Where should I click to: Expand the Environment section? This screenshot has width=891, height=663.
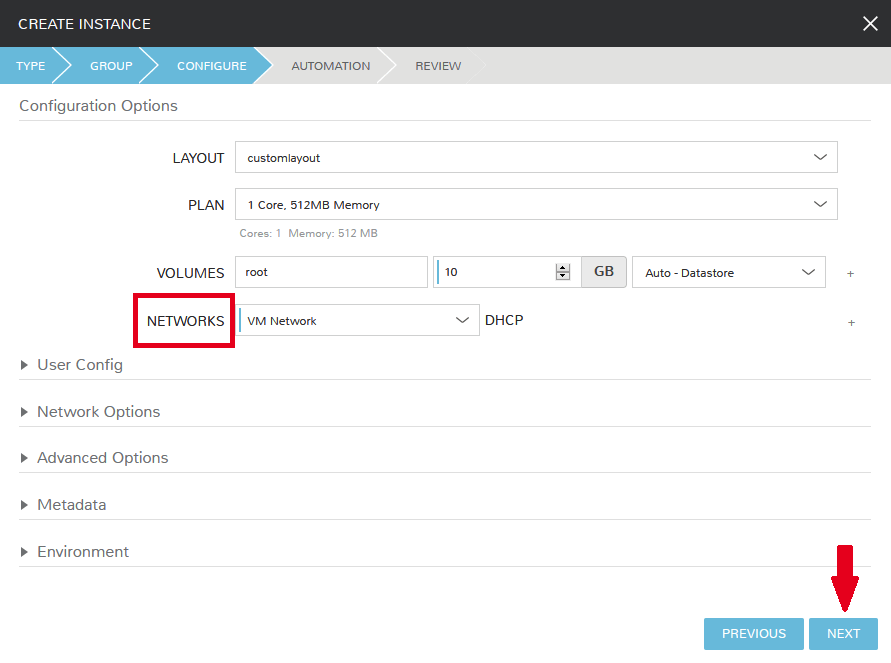pyautogui.click(x=83, y=552)
